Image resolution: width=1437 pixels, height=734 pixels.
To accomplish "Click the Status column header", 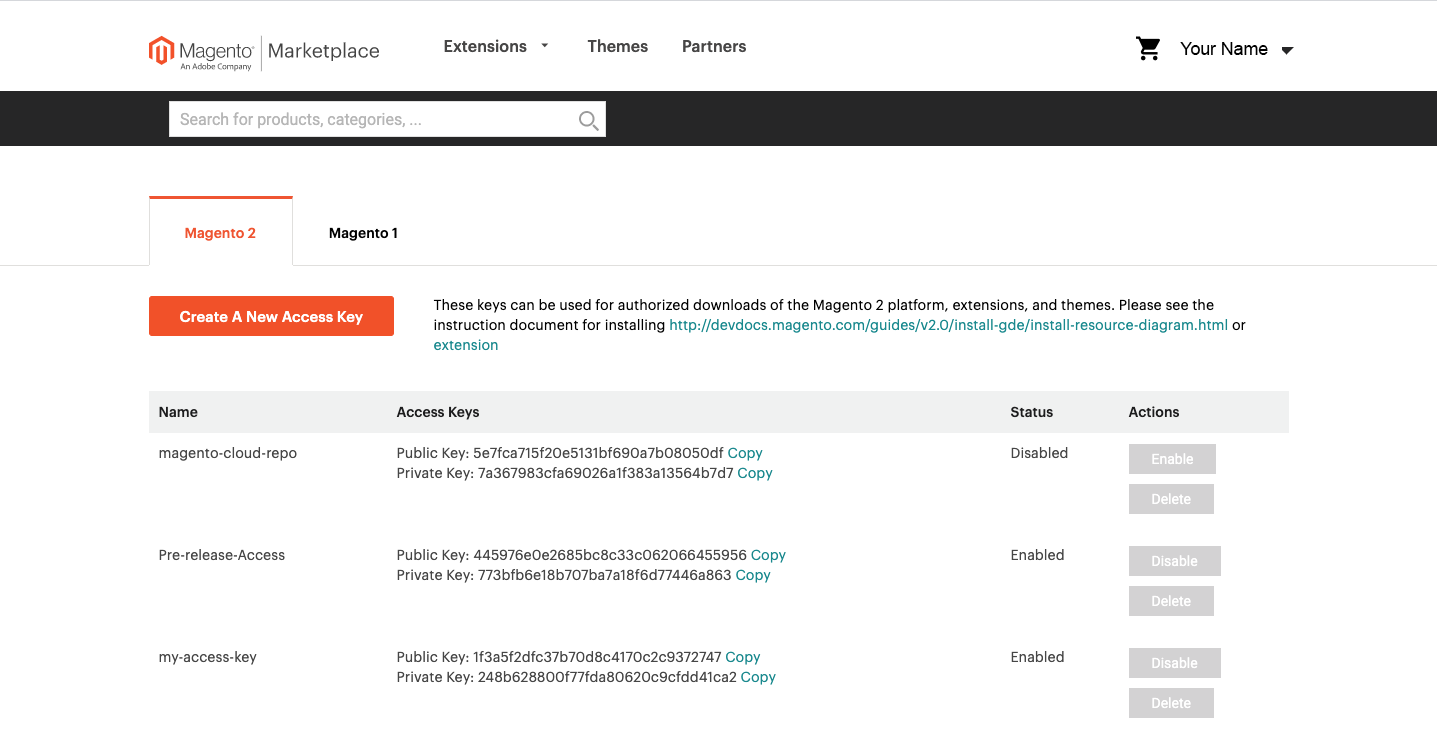I will (x=1032, y=412).
